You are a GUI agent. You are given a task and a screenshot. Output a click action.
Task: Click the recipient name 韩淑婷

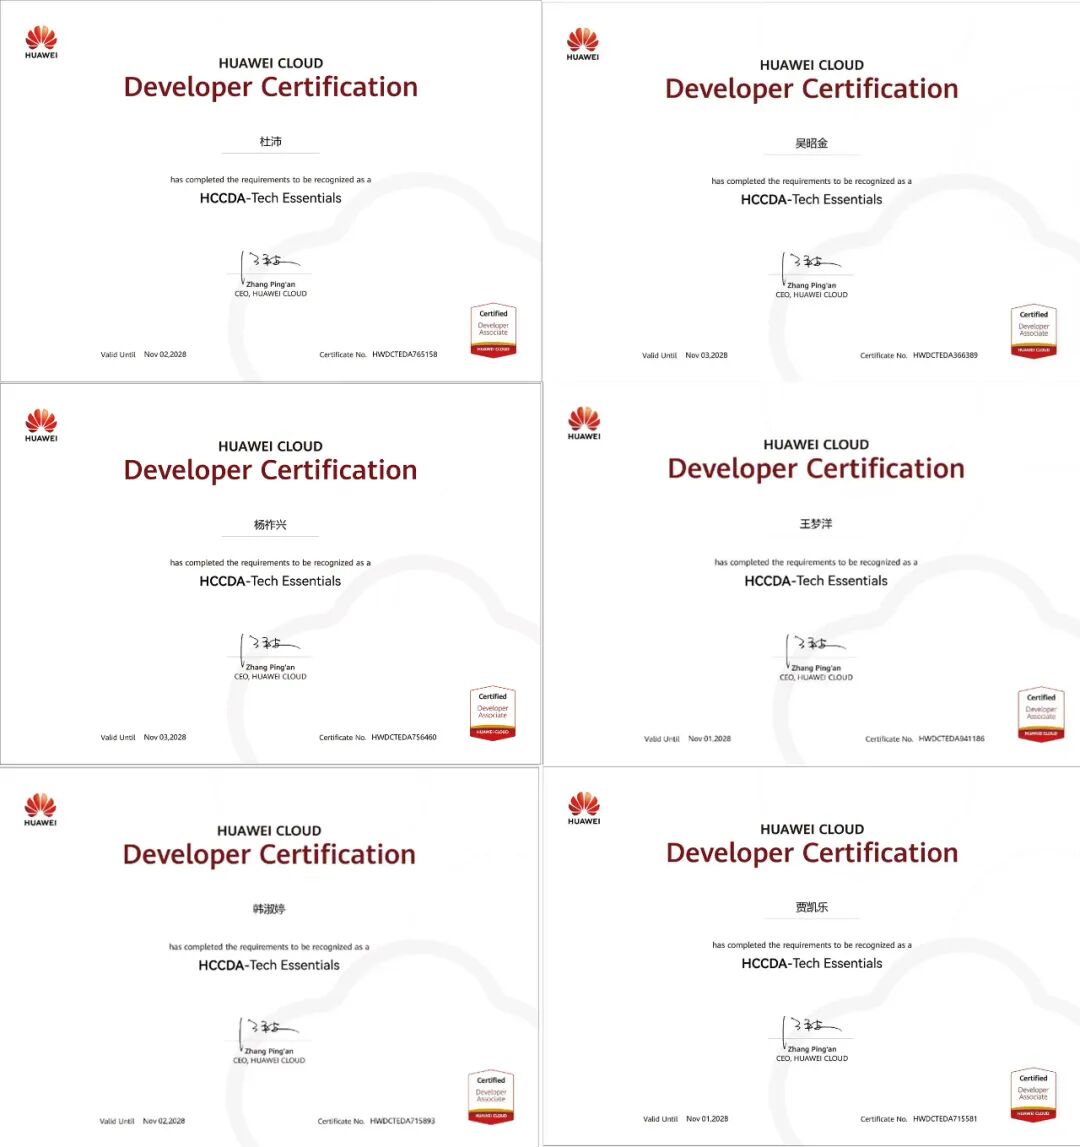point(269,909)
